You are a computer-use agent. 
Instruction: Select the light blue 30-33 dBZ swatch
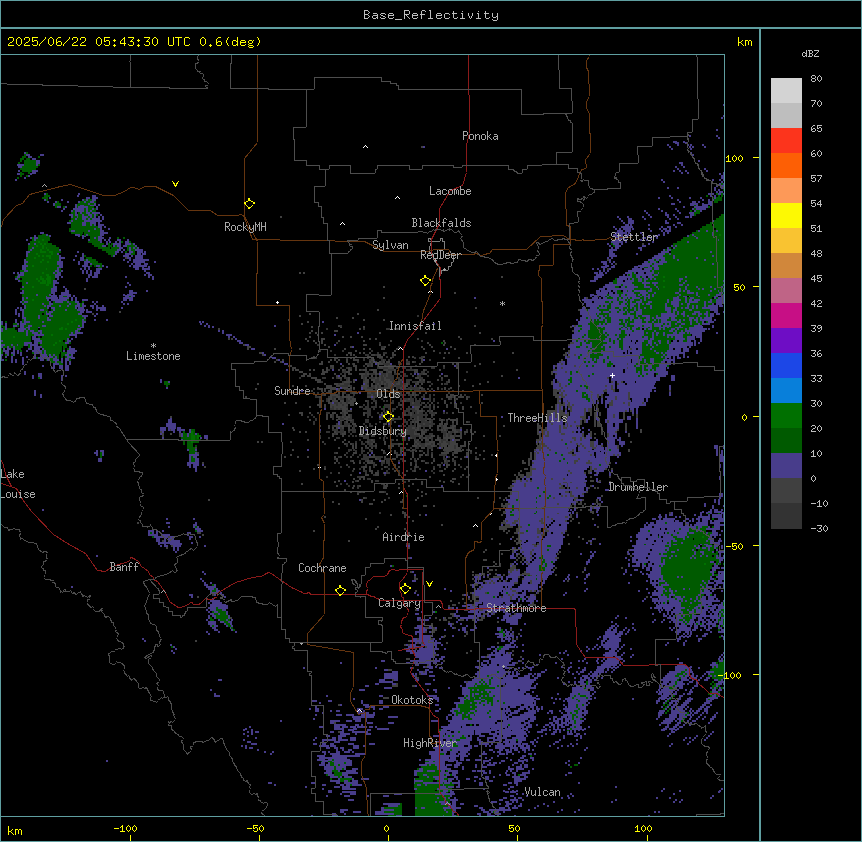(786, 391)
